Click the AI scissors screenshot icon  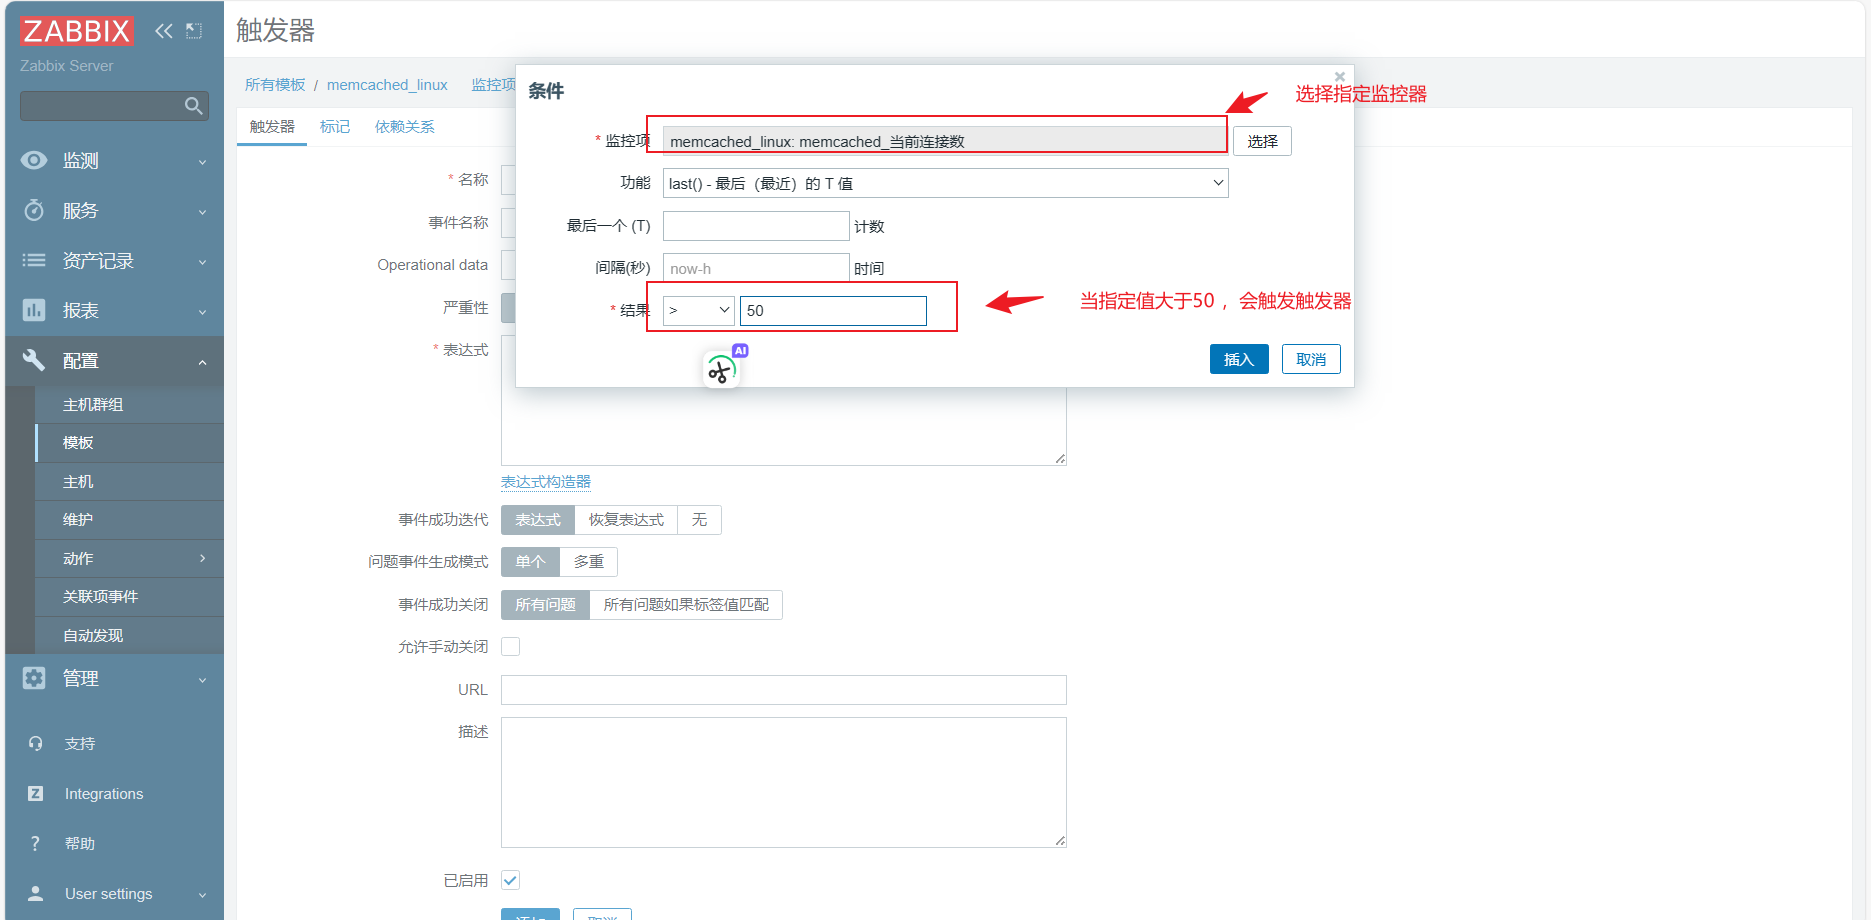click(722, 370)
